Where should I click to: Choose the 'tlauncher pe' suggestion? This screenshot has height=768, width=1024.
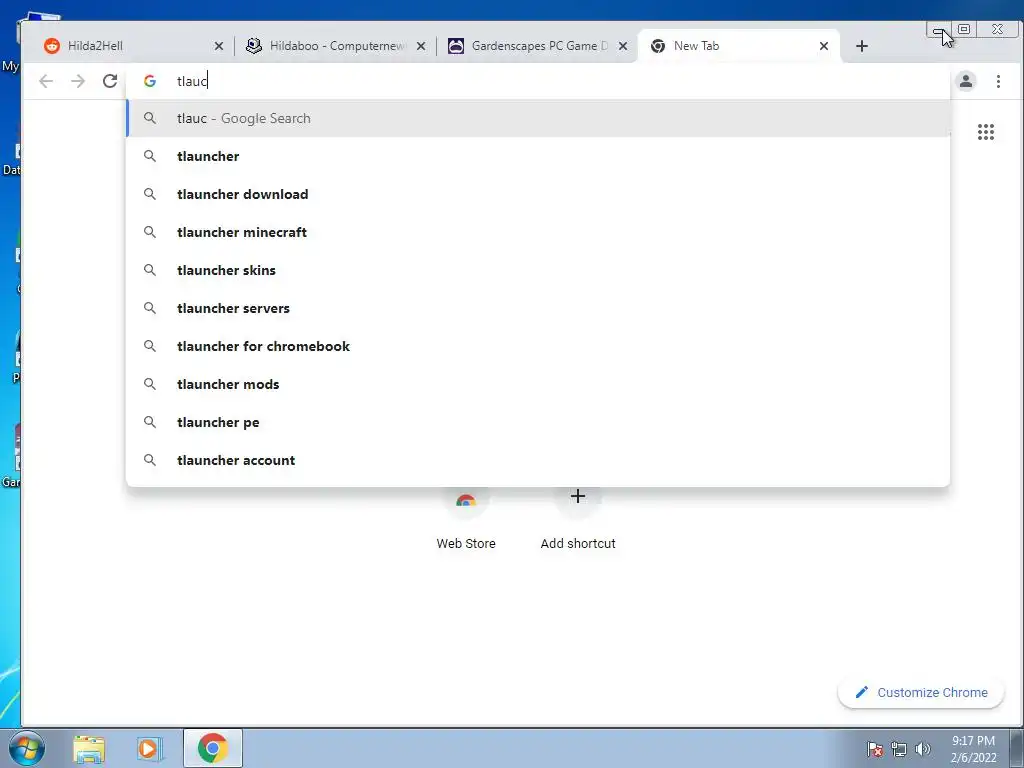pos(537,422)
